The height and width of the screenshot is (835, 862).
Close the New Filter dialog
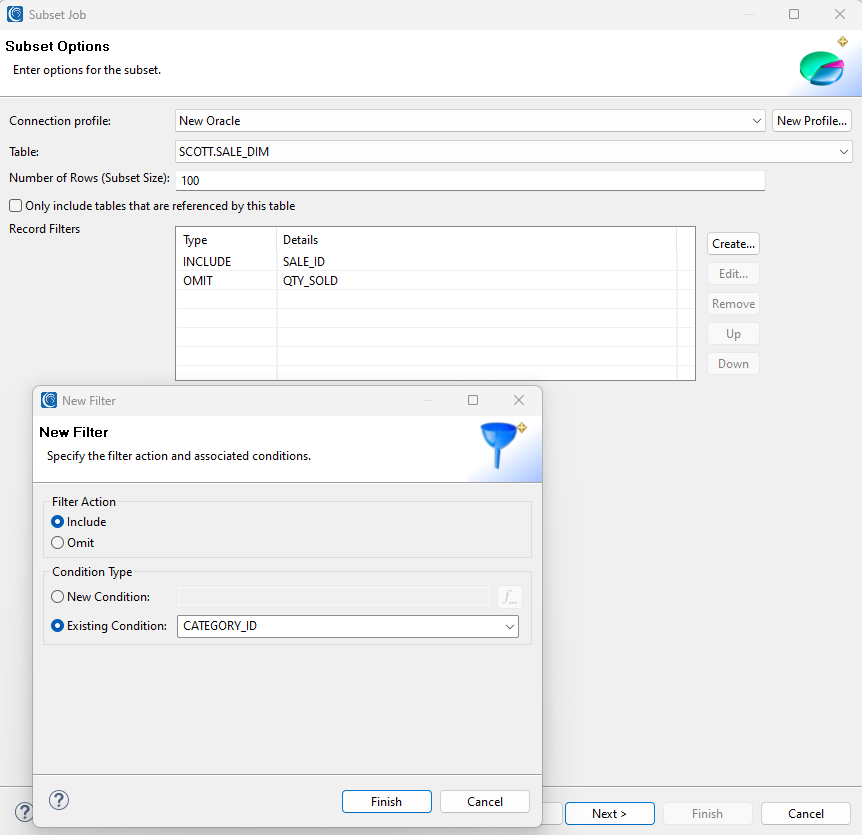point(518,400)
